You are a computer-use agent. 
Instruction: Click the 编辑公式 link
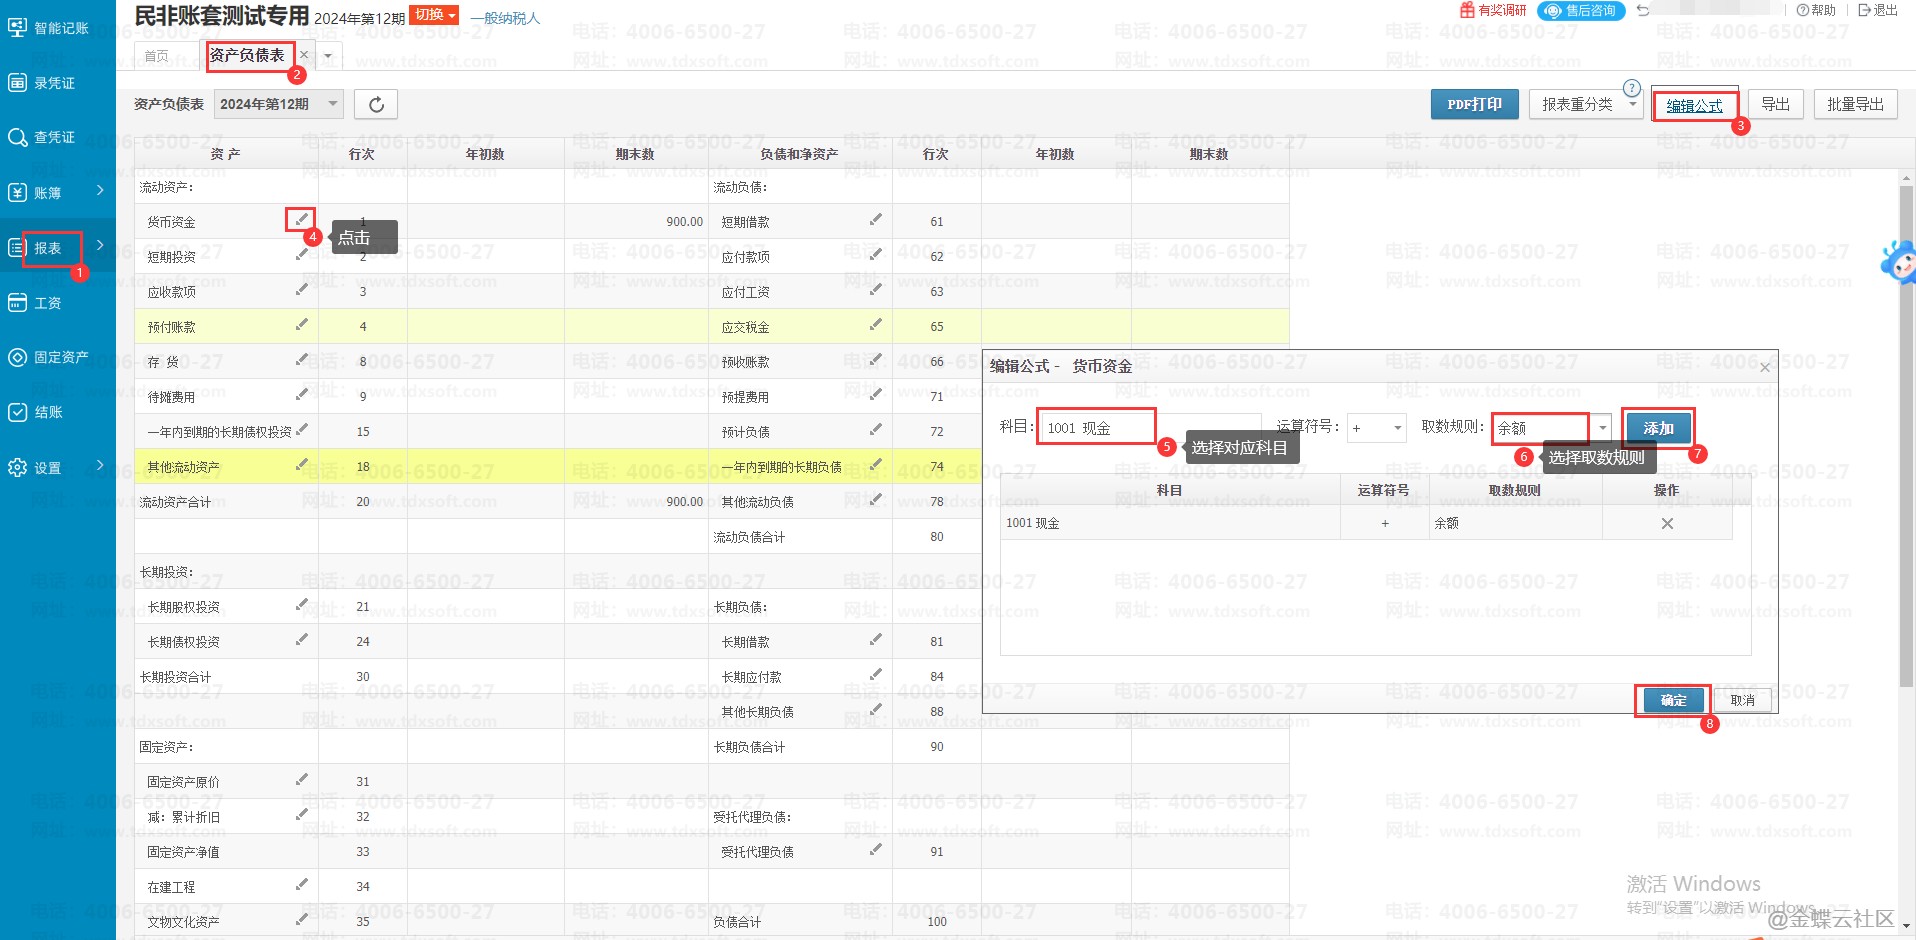click(x=1694, y=106)
